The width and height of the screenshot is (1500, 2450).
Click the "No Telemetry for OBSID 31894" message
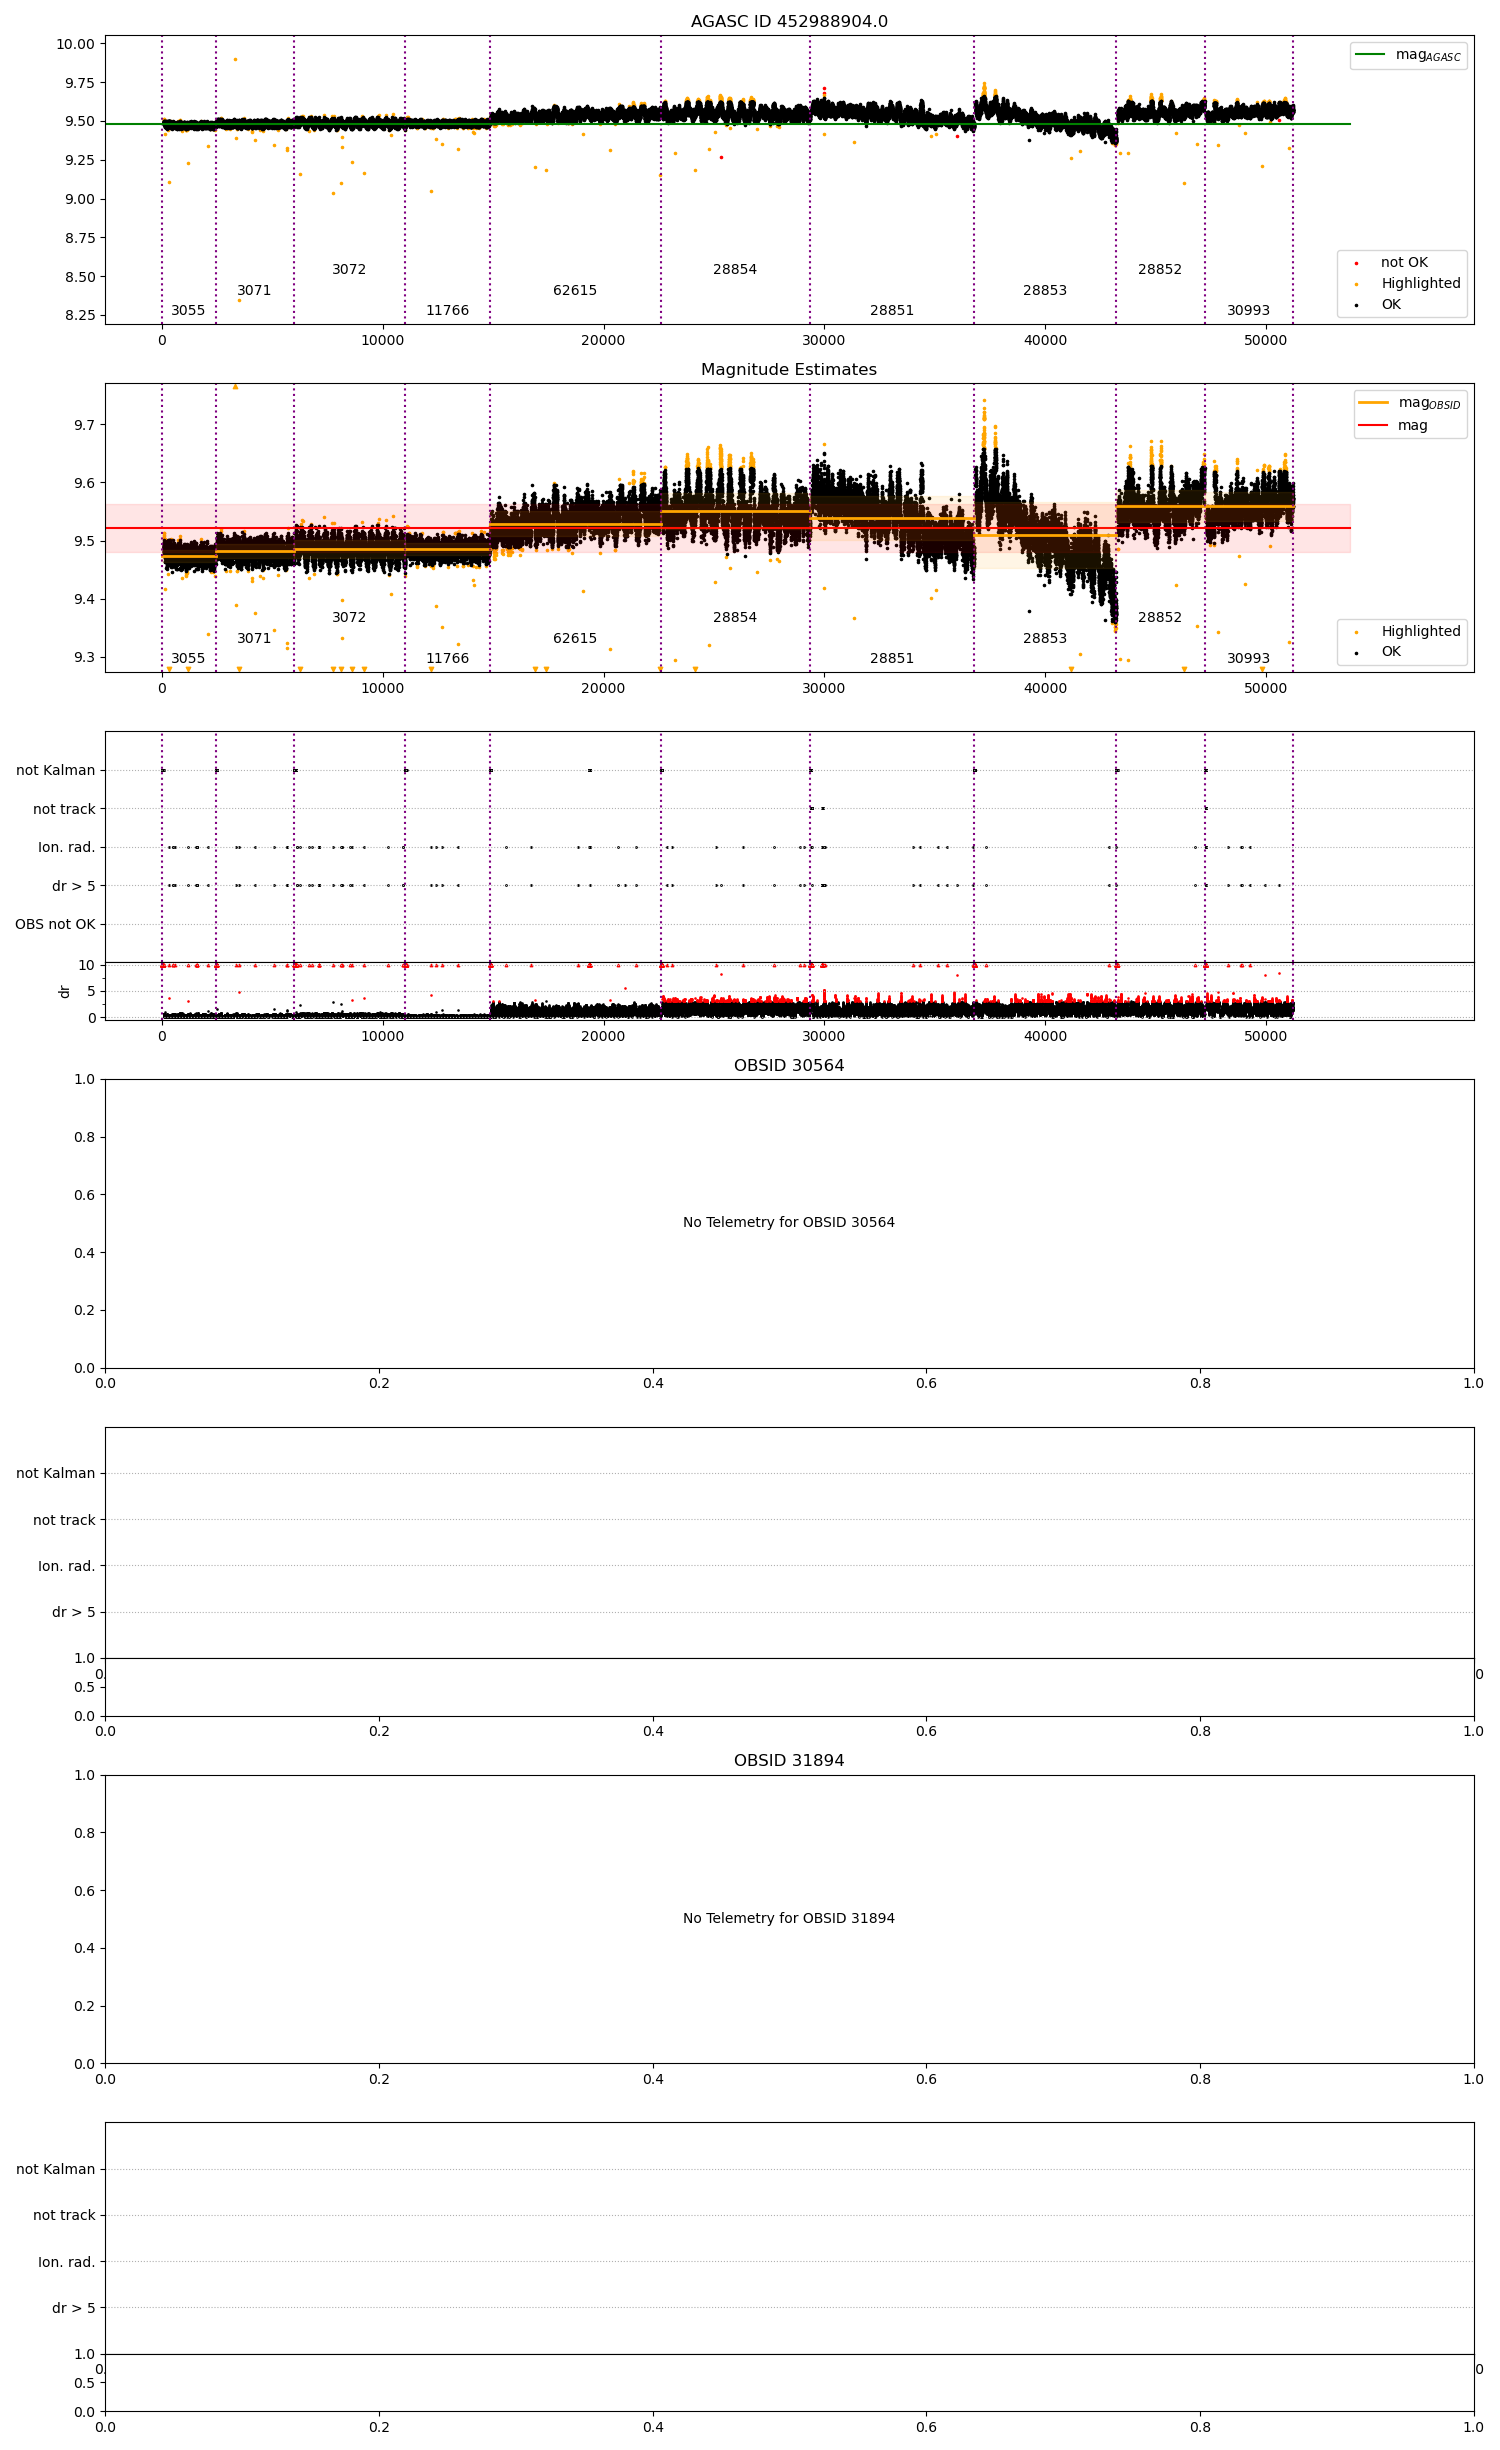point(789,1918)
